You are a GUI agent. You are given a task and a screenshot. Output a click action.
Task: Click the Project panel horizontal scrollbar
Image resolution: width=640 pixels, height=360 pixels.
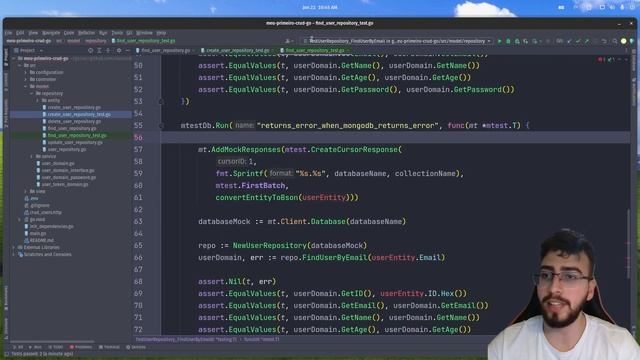tap(52, 341)
